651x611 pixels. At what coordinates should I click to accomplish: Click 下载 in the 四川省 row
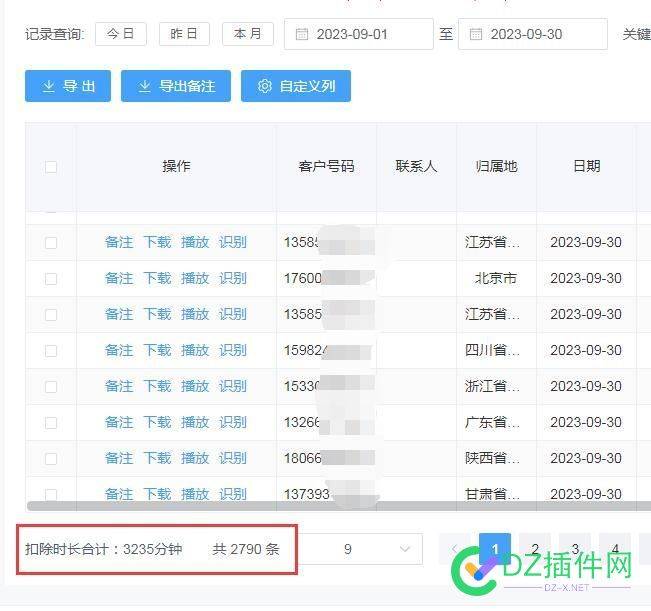point(157,350)
